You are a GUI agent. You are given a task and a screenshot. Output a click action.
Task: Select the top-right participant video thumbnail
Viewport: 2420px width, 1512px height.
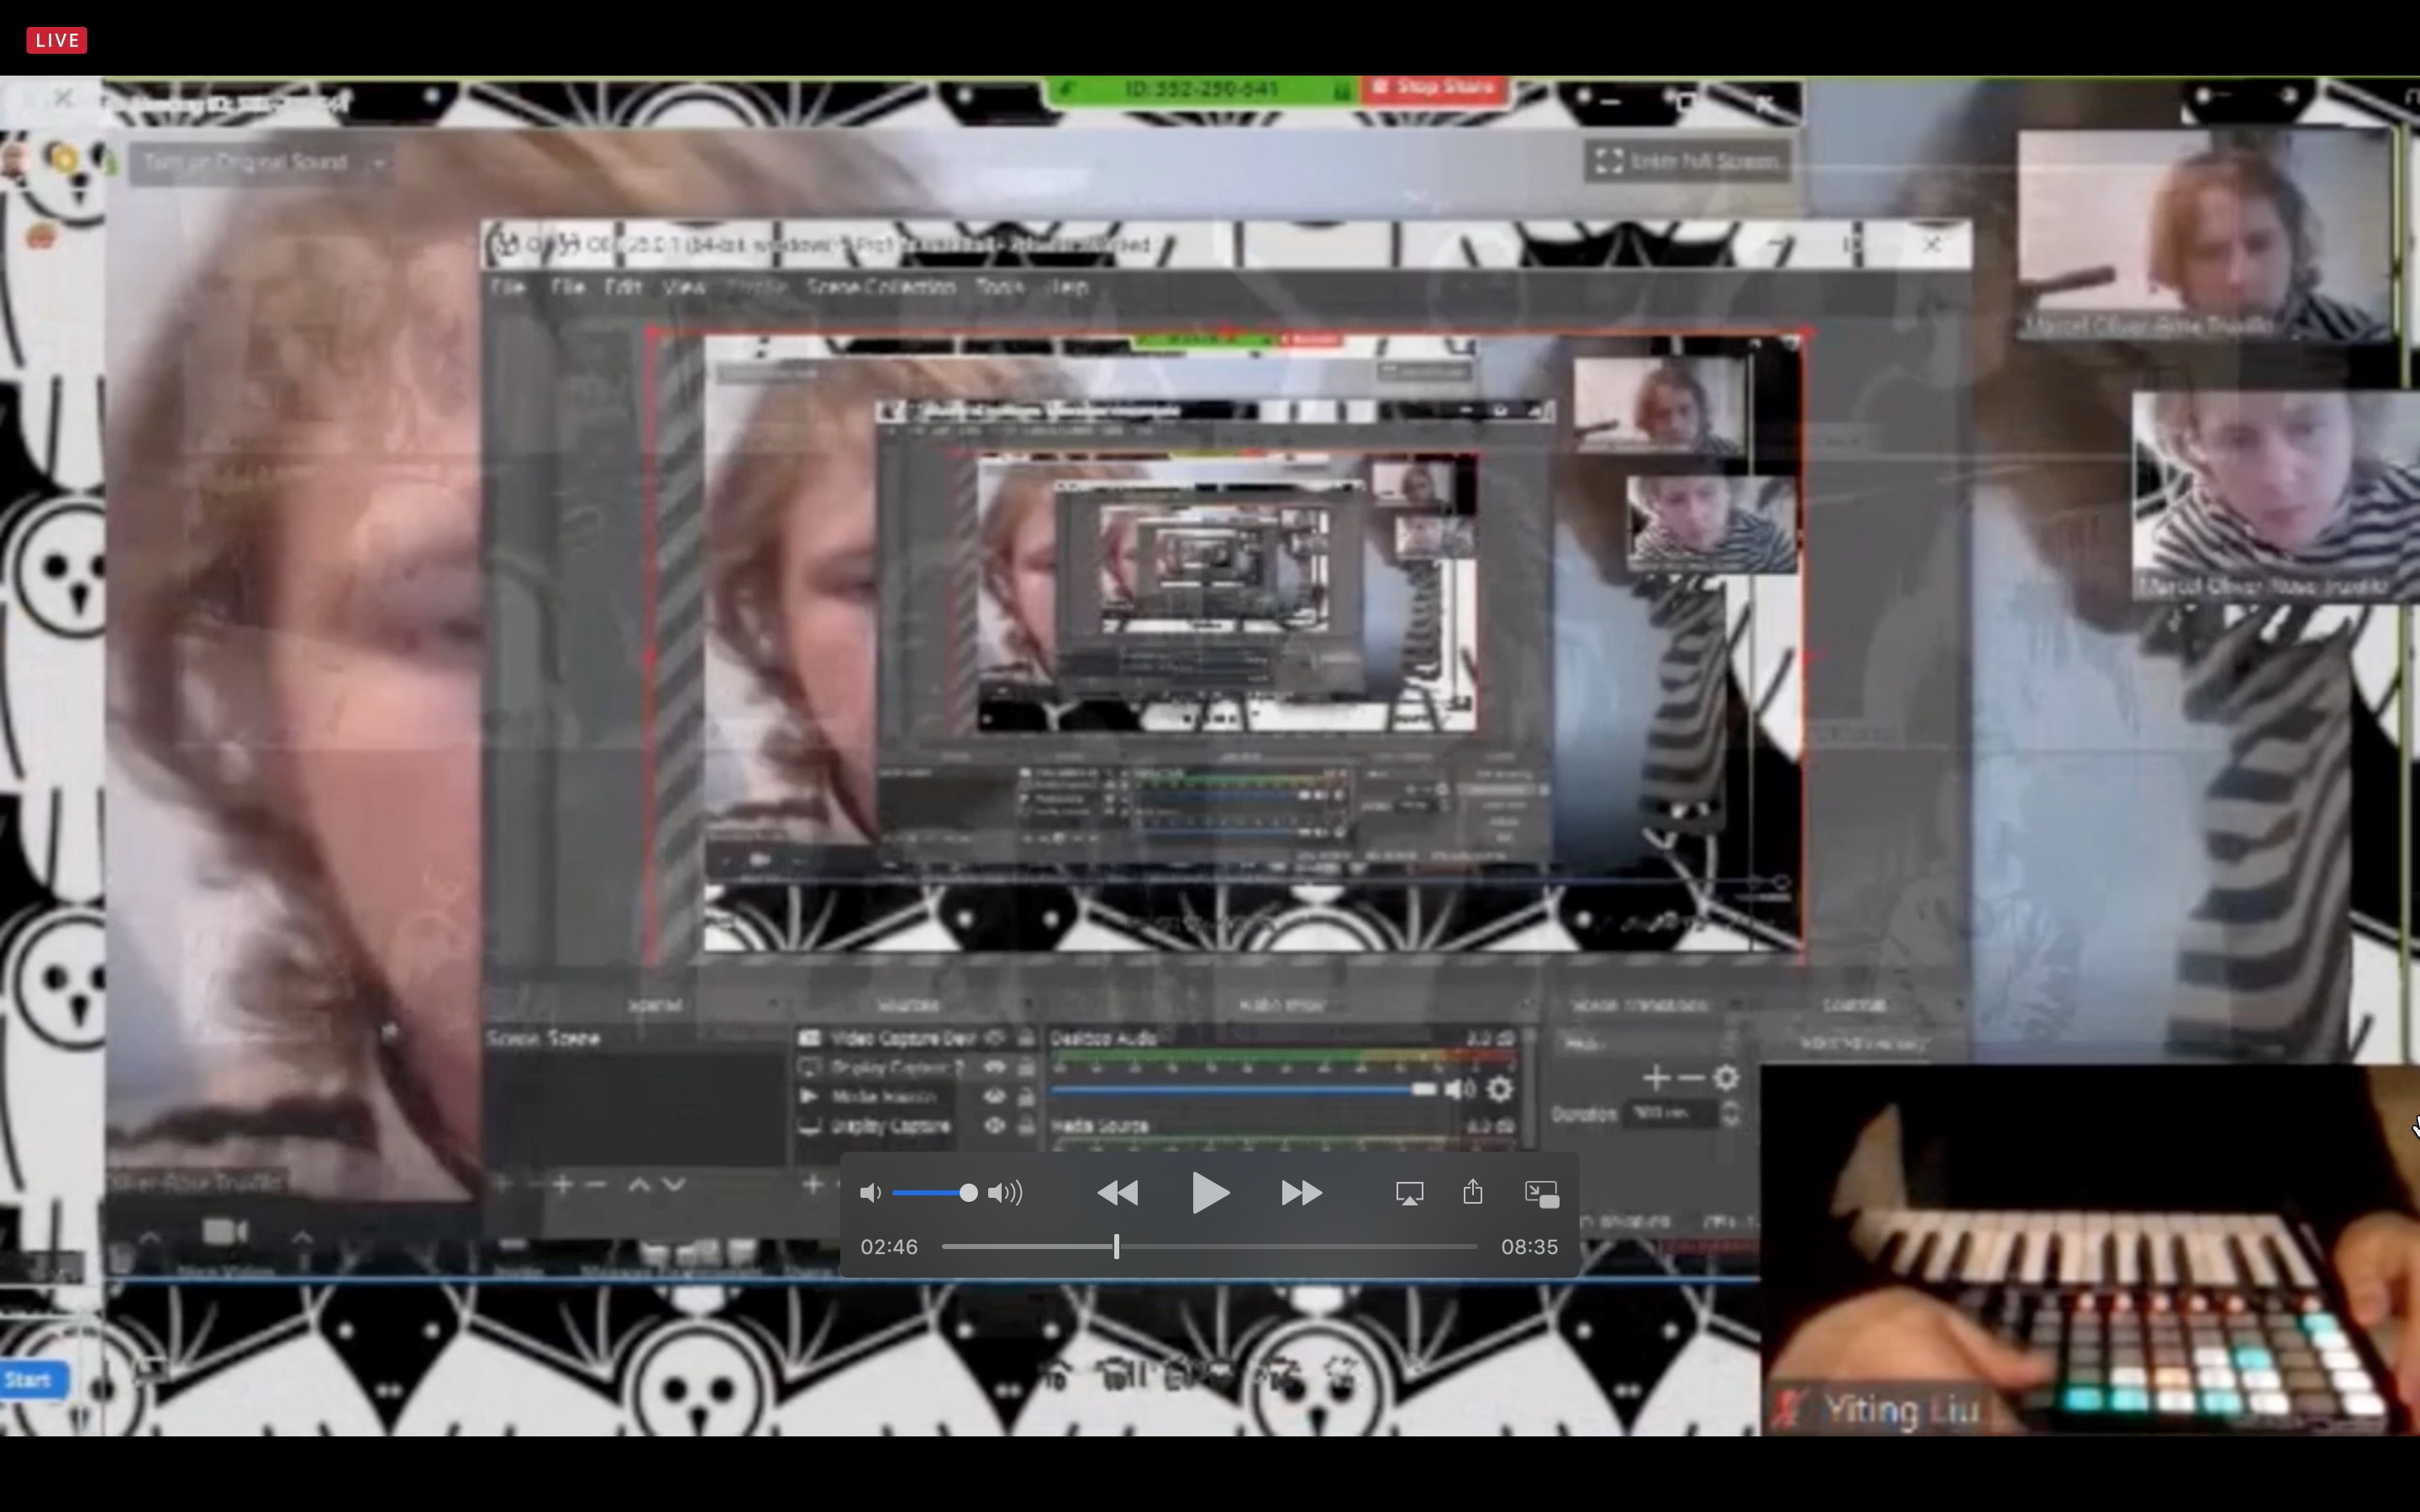pos(2205,235)
